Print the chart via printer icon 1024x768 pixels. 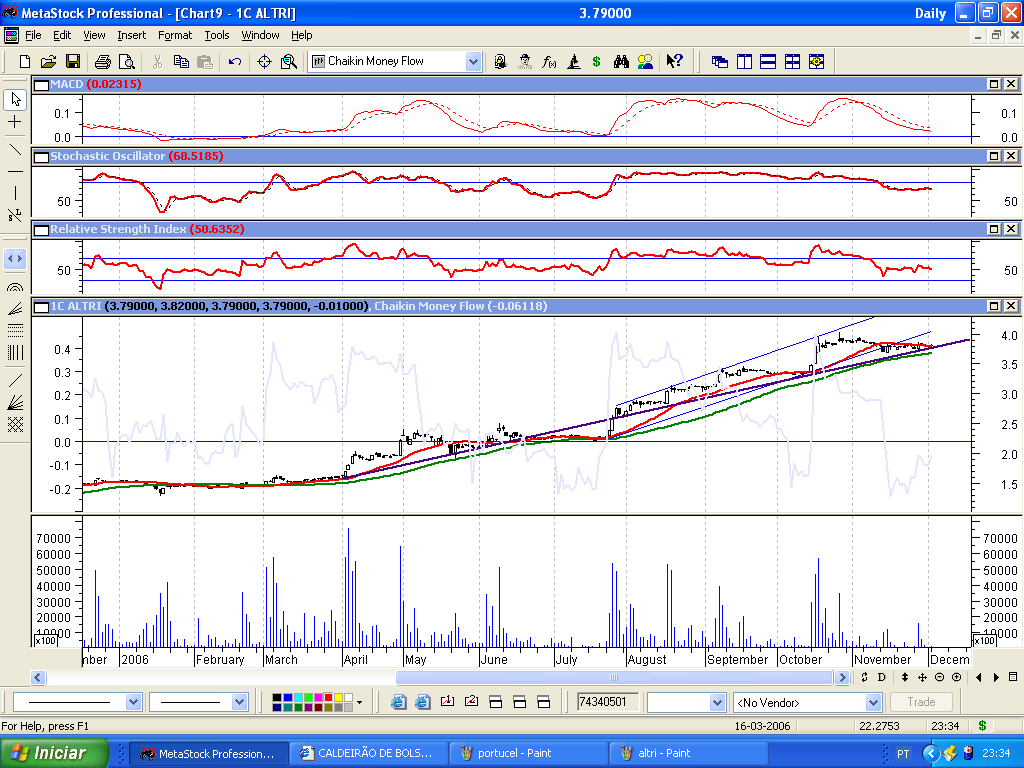point(103,61)
